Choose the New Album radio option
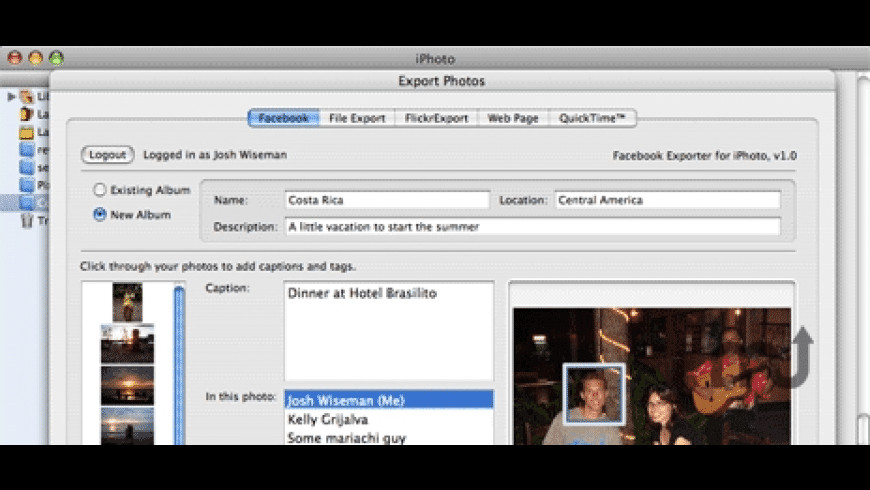 [x=99, y=214]
